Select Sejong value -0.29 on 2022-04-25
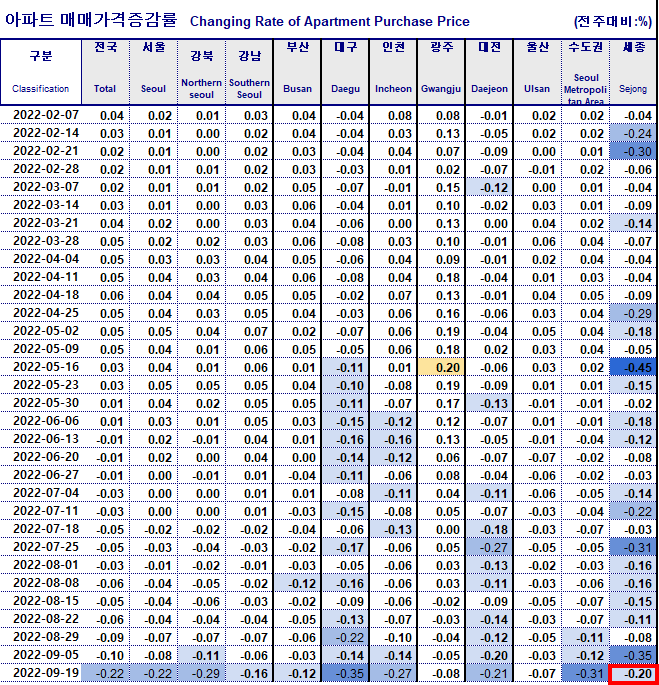The height and width of the screenshot is (685, 659). (x=633, y=313)
